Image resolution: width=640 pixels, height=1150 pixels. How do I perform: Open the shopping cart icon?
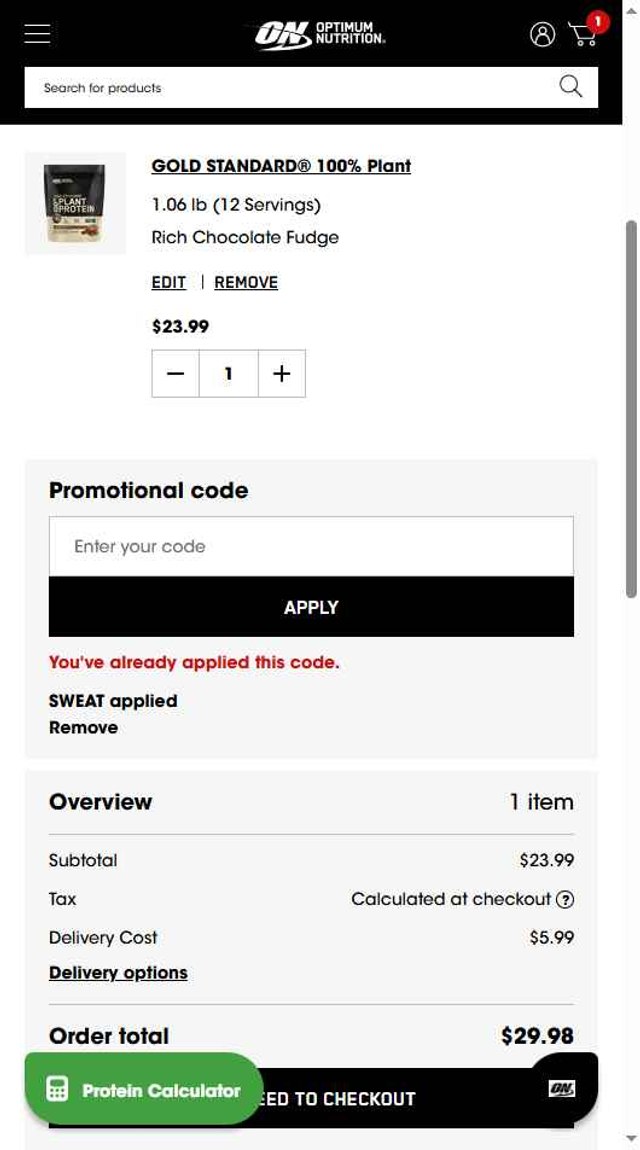pyautogui.click(x=585, y=33)
